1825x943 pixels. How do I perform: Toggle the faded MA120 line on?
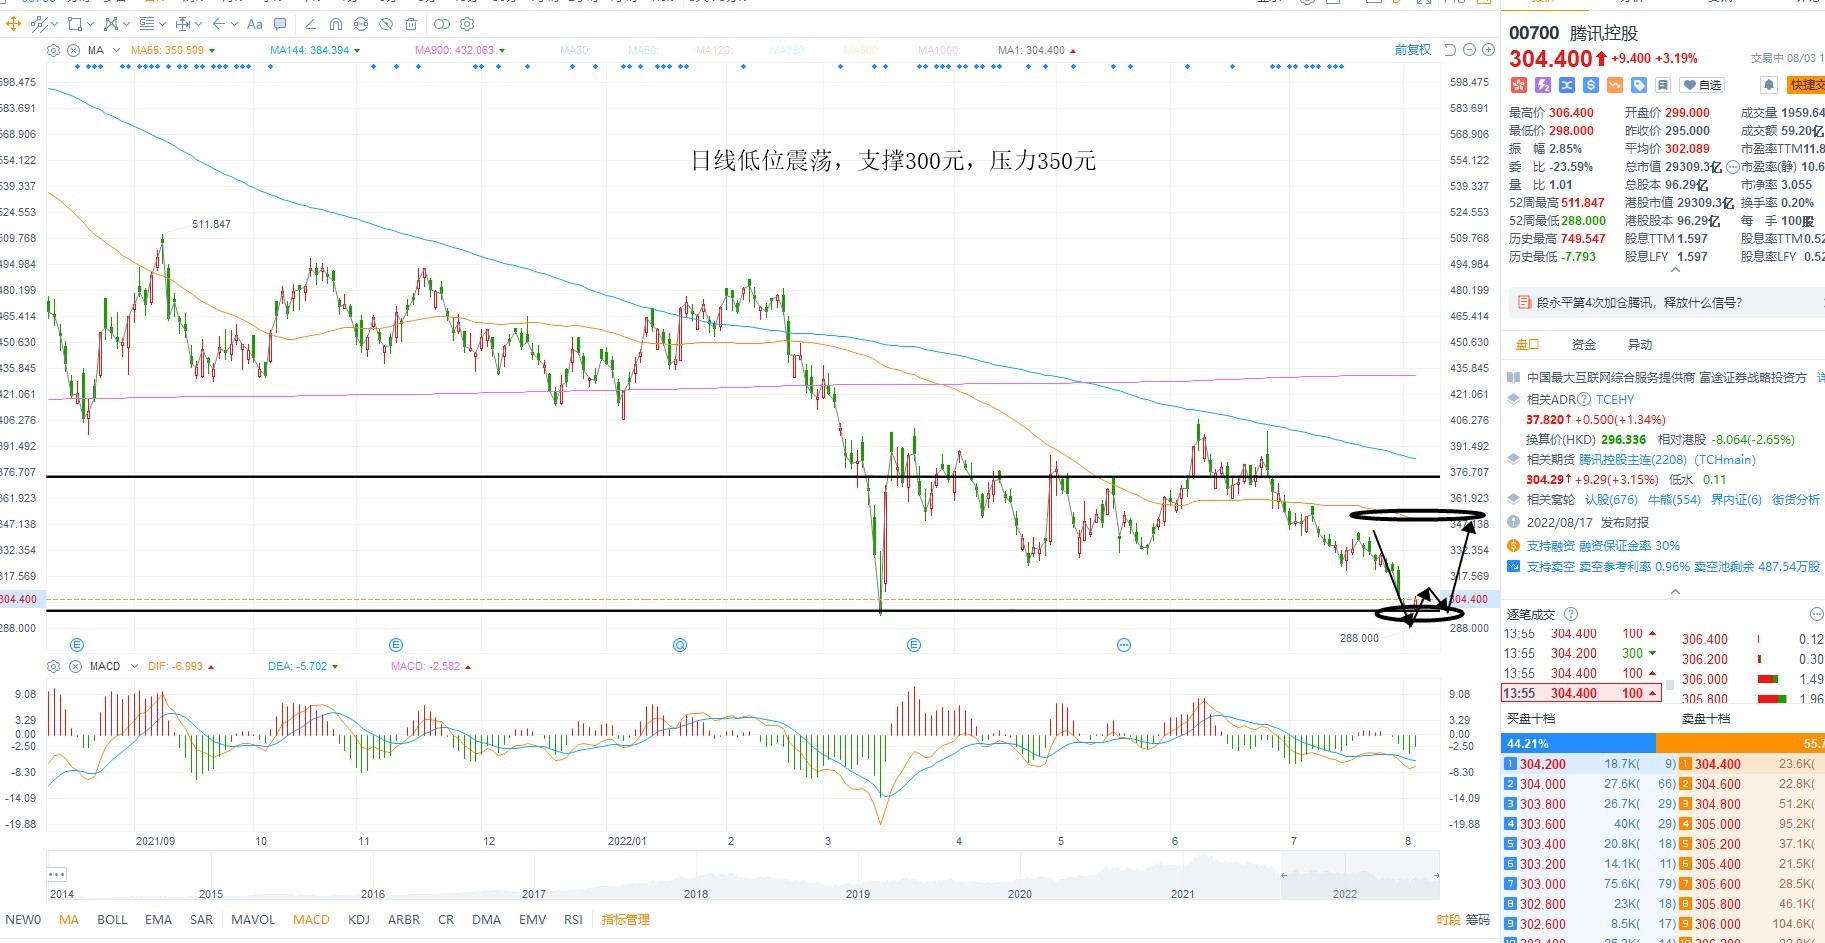714,50
